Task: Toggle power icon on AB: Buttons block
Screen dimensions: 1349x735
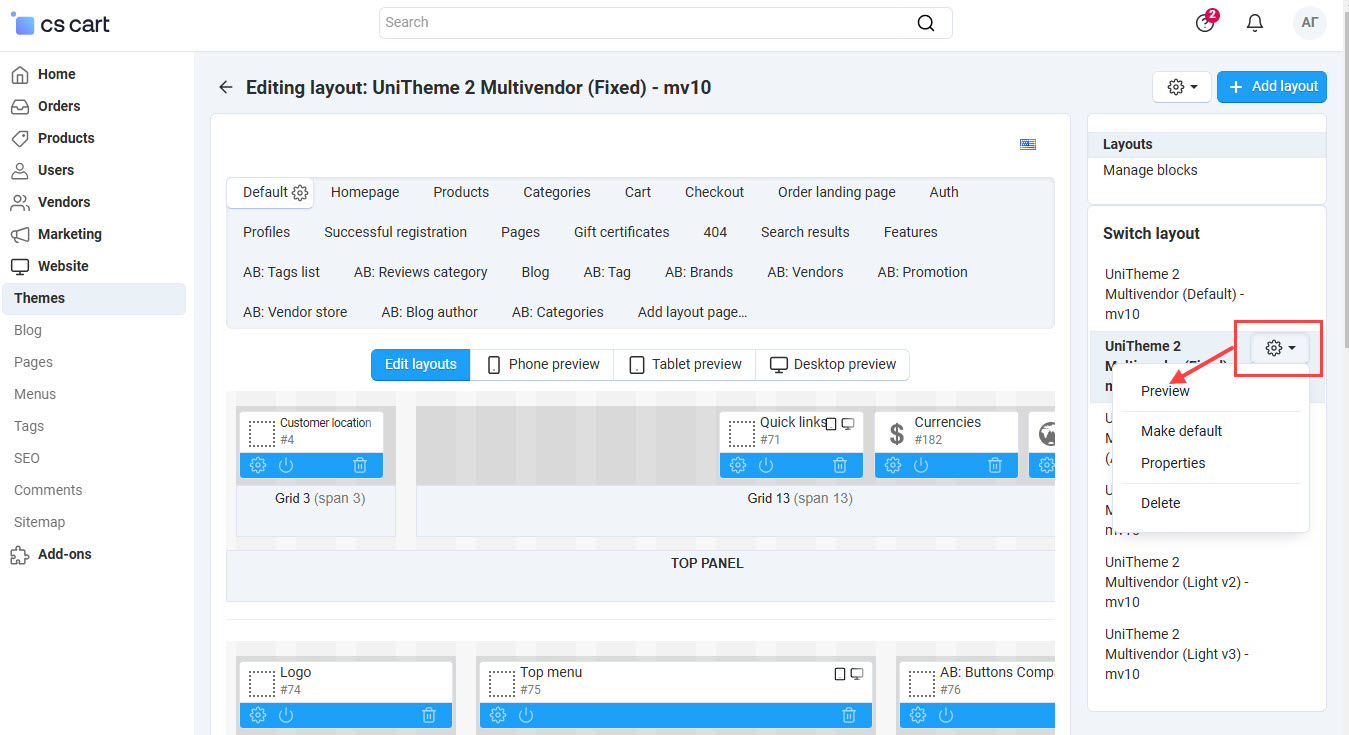Action: pos(946,715)
